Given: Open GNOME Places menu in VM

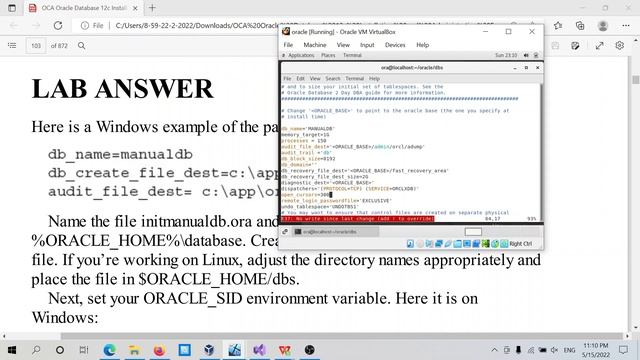Looking at the screenshot, I should pyautogui.click(x=328, y=55).
